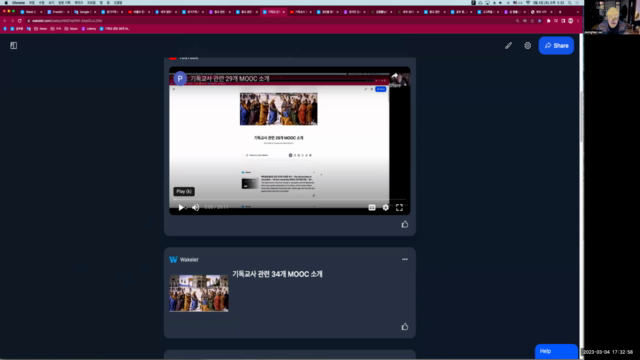Click the page vertical scrollbar
Viewport: 640px width, 360px height.
581,116
